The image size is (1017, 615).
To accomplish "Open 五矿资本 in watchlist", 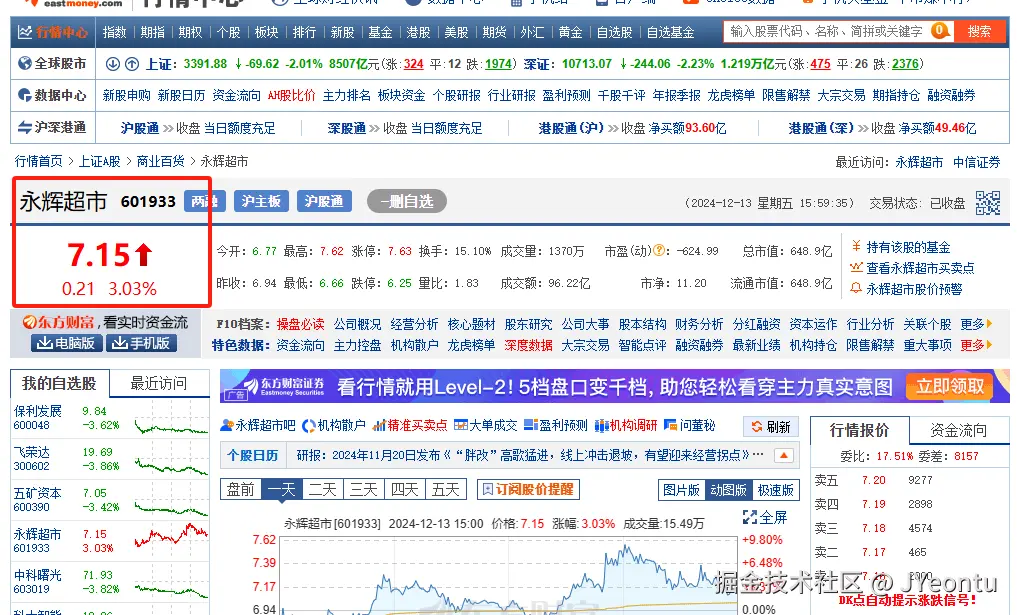I will [38, 493].
